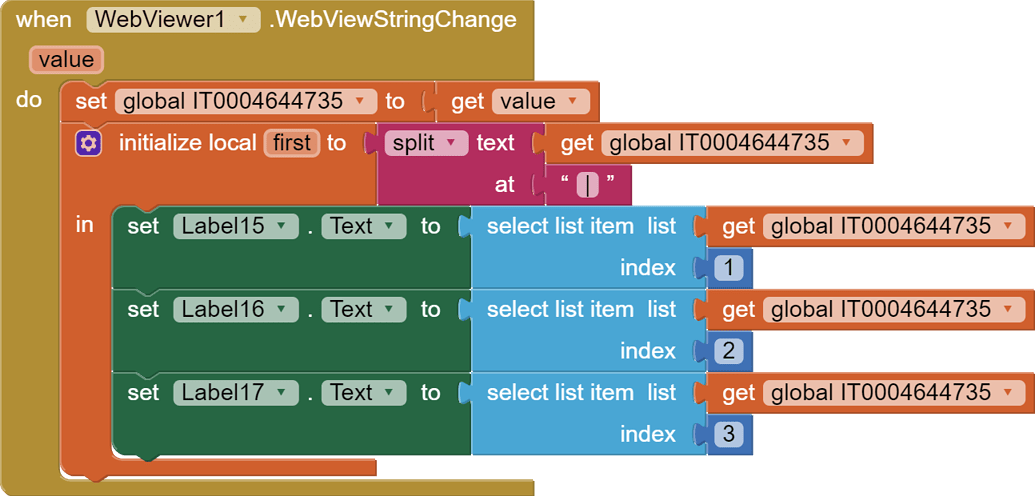
Task: Click the index number 2 block
Action: (x=729, y=351)
